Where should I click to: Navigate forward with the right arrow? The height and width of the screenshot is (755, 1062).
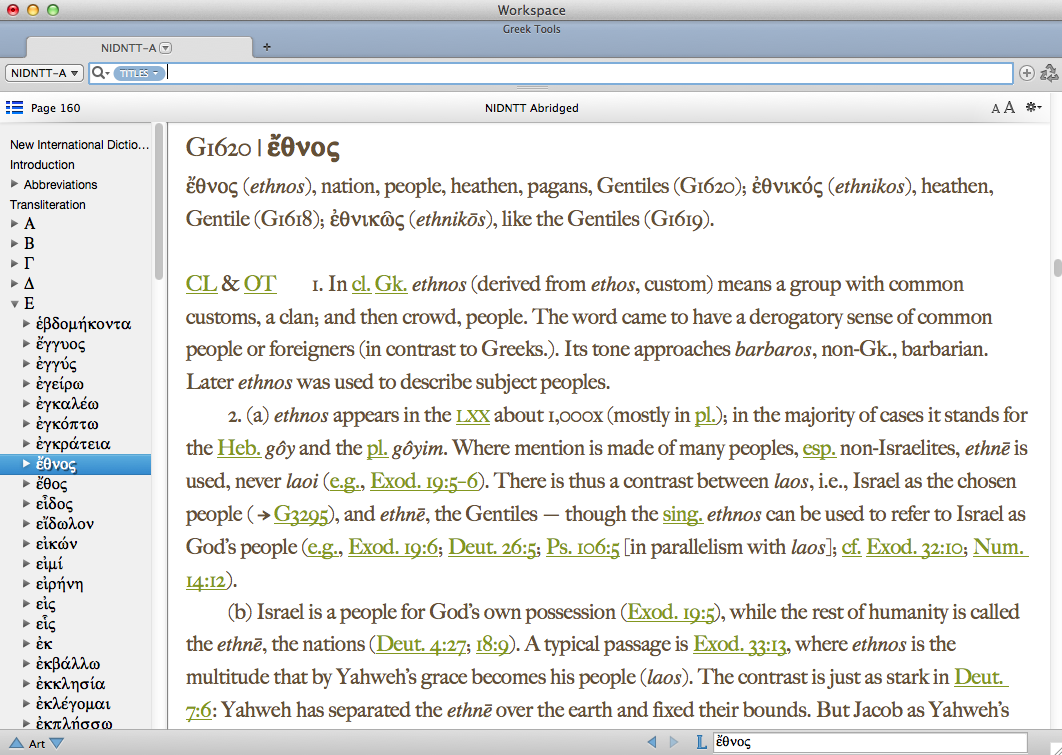[674, 742]
